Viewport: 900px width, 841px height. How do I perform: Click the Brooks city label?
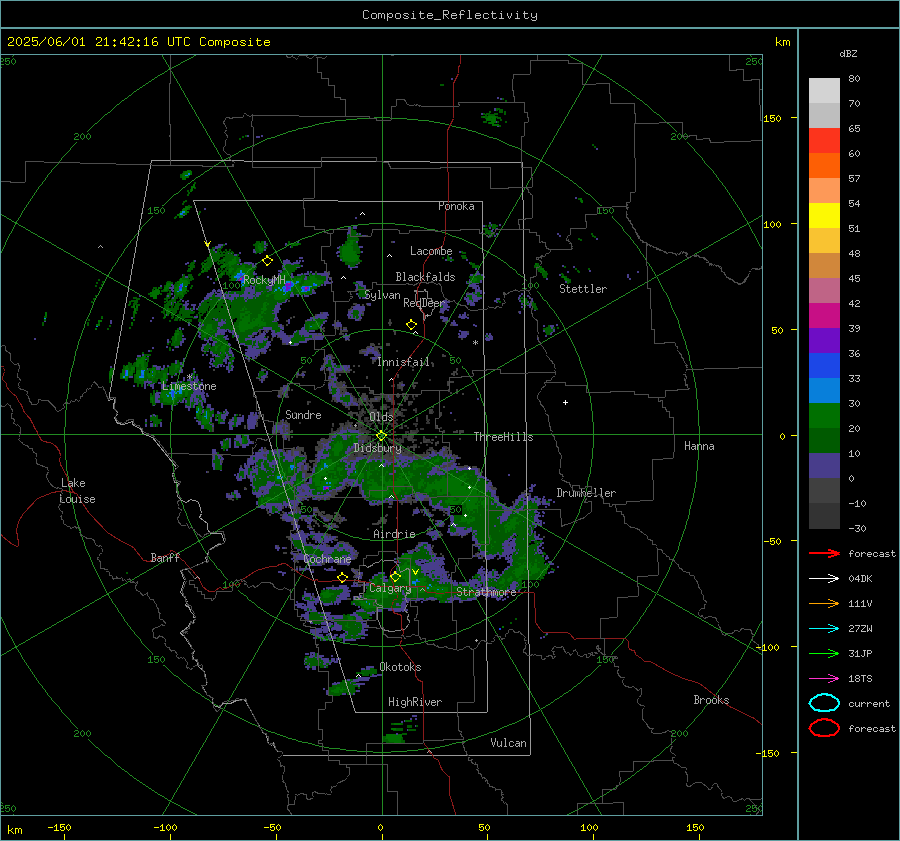711,700
